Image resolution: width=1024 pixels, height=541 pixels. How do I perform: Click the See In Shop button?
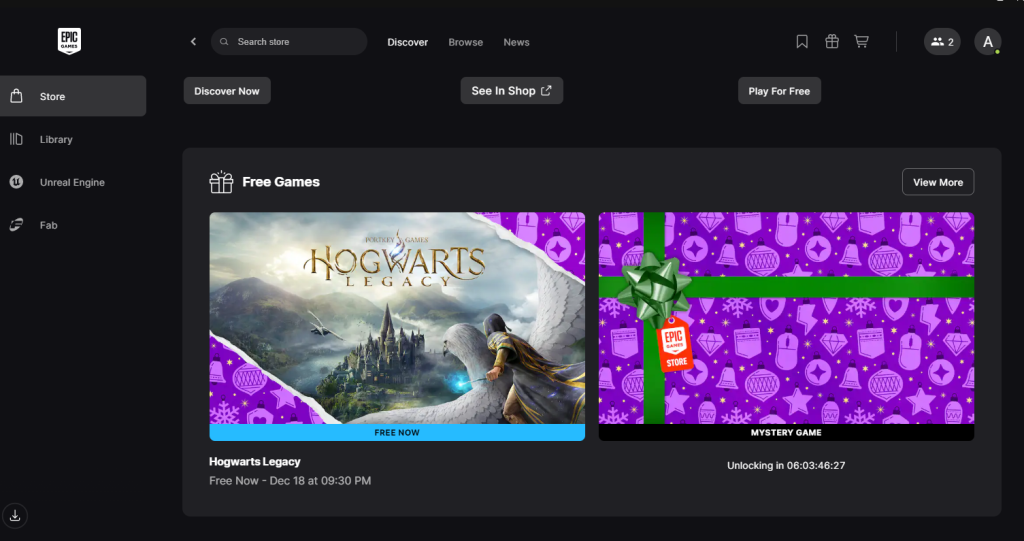click(x=511, y=91)
